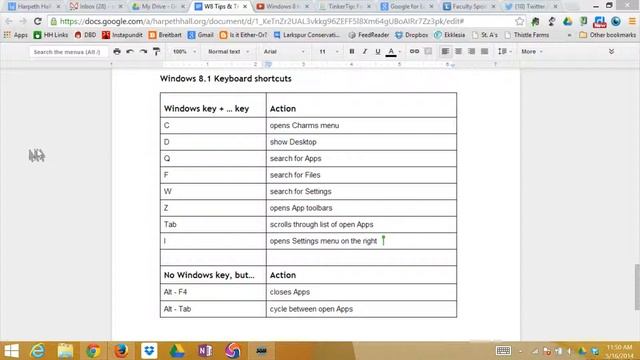The height and width of the screenshot is (360, 640).
Task: Print the document using printer icon
Action: coord(117,51)
